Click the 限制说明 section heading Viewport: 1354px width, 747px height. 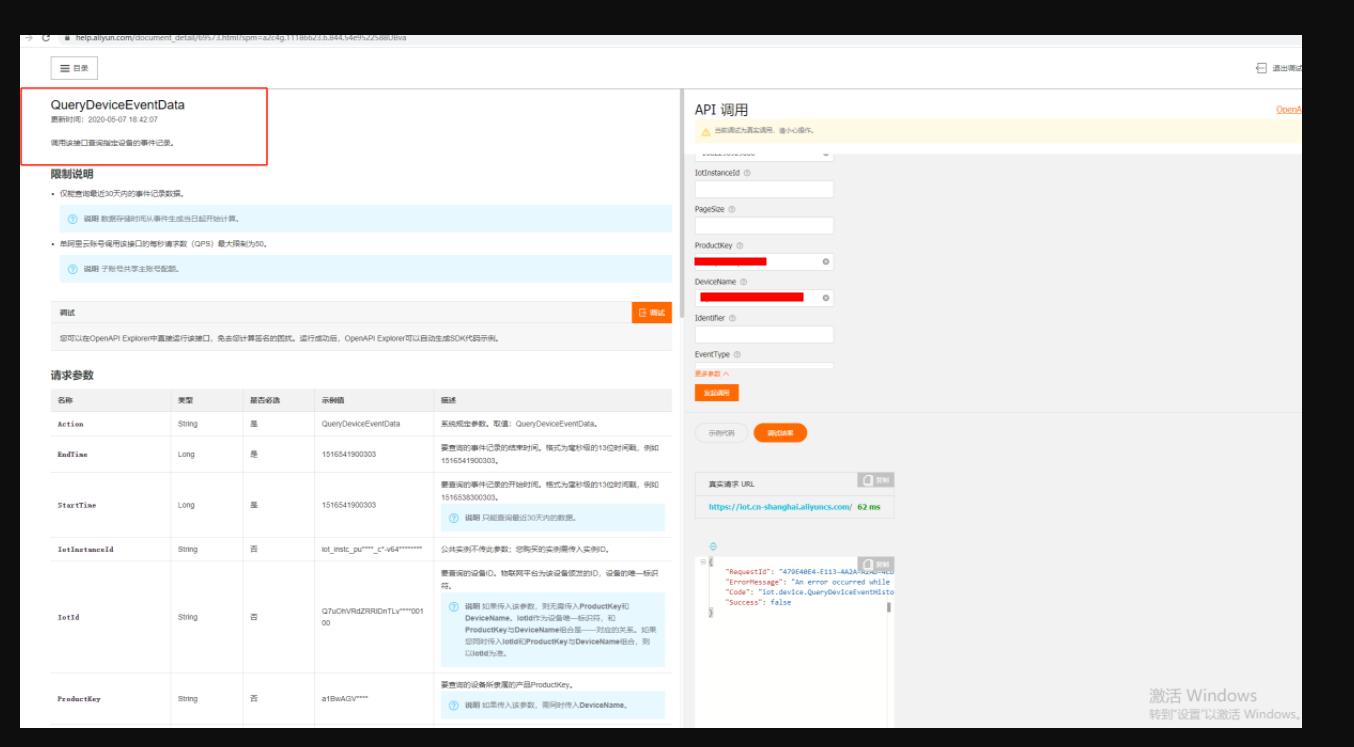(x=72, y=174)
